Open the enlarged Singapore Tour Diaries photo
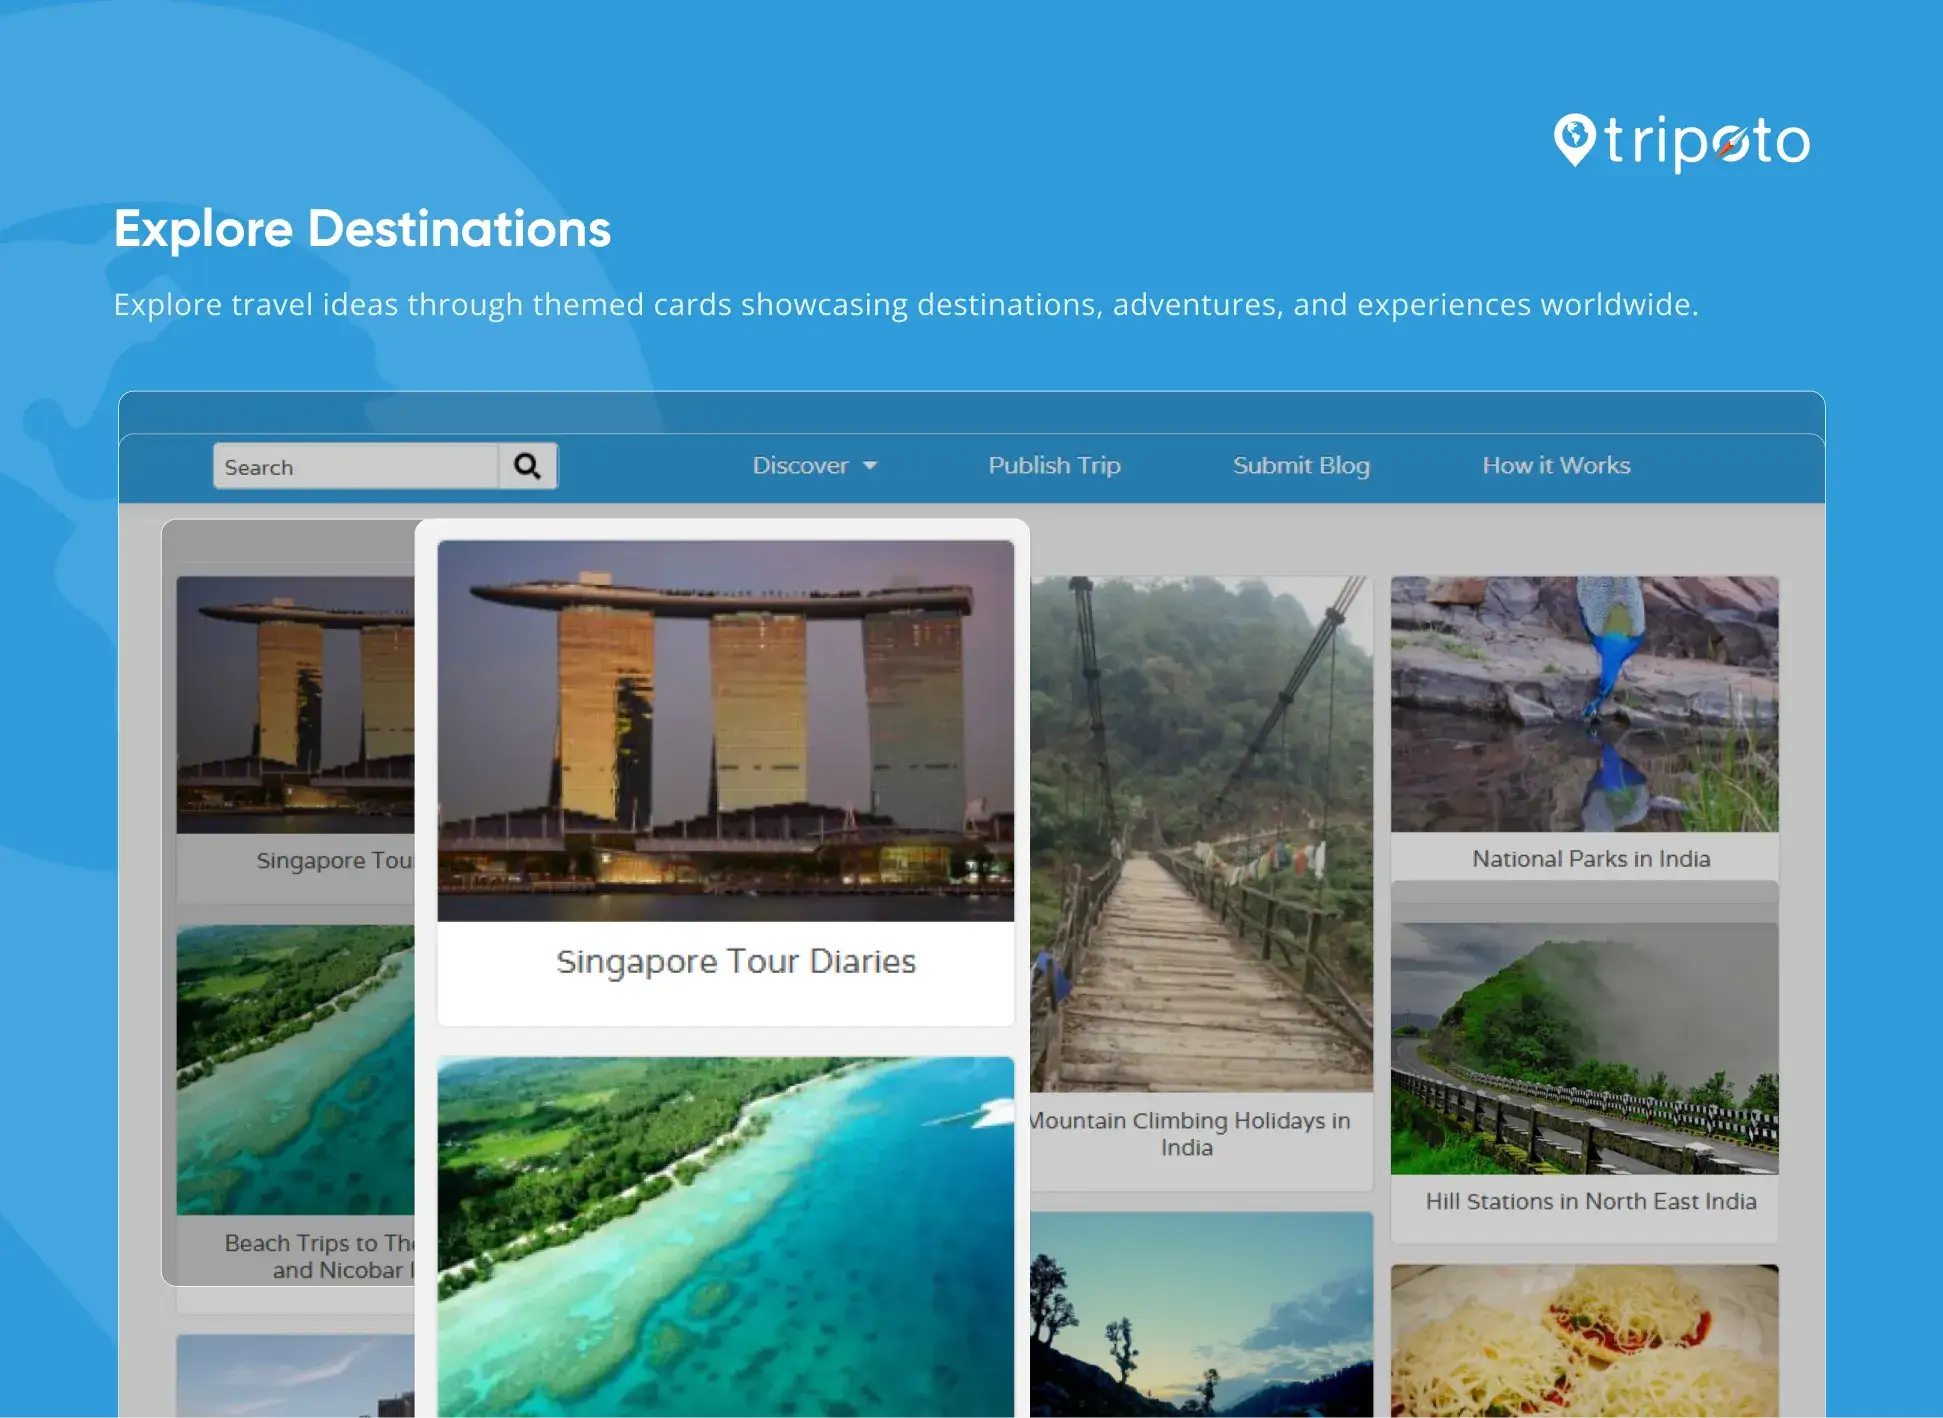The height and width of the screenshot is (1418, 1943). point(726,731)
